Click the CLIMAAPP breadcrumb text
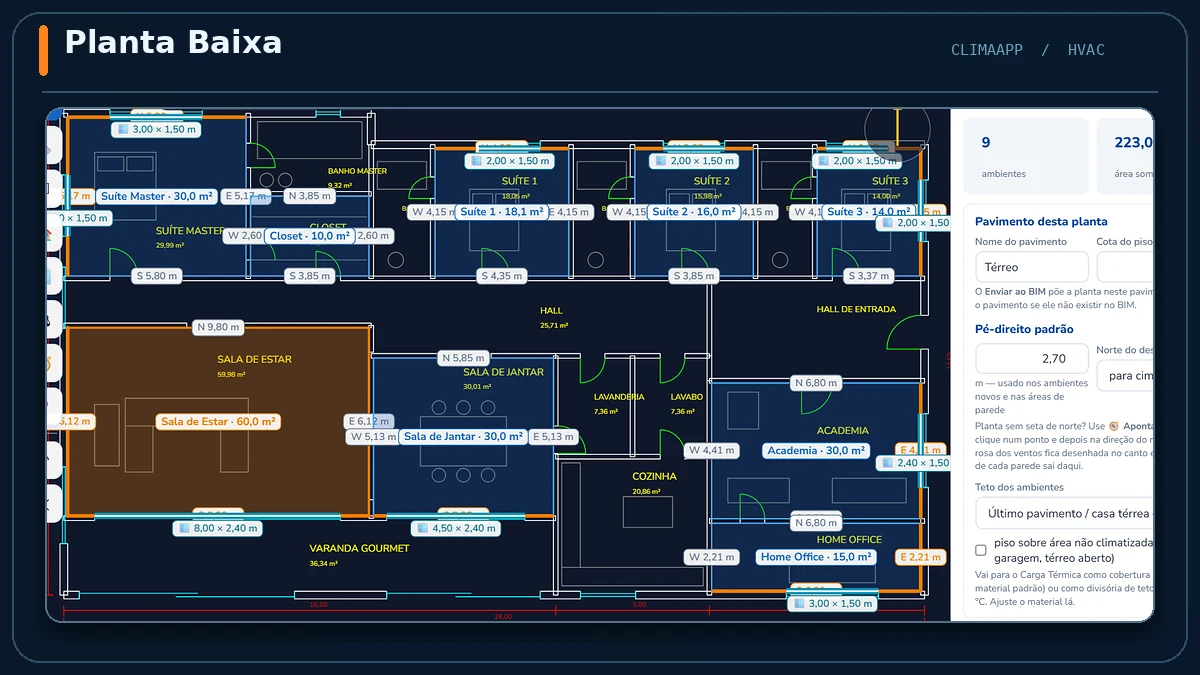This screenshot has height=675, width=1200. [x=987, y=50]
